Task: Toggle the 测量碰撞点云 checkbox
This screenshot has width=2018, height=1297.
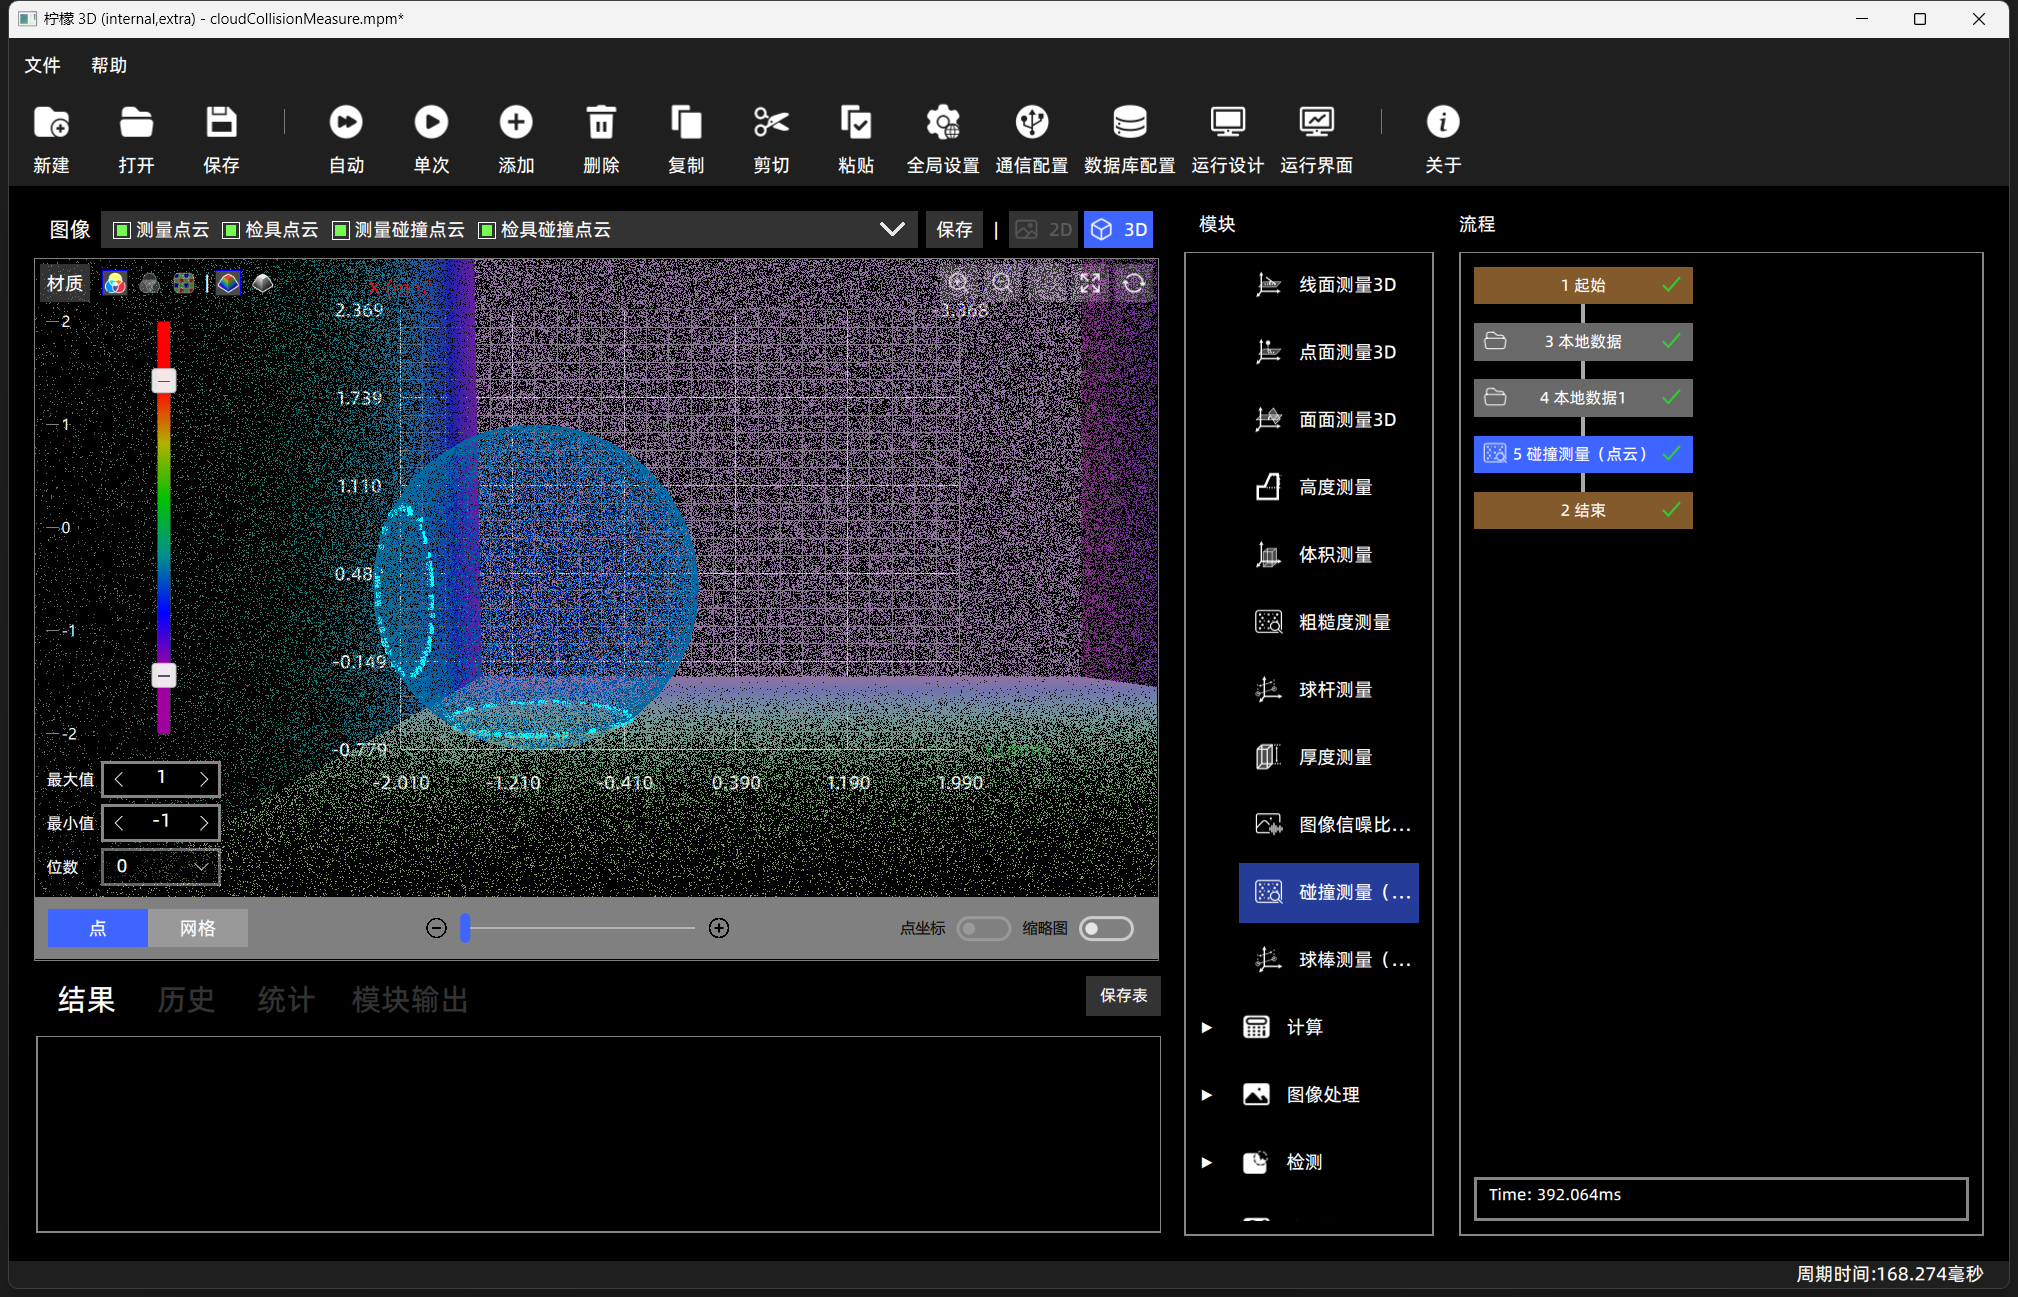Action: point(341,231)
